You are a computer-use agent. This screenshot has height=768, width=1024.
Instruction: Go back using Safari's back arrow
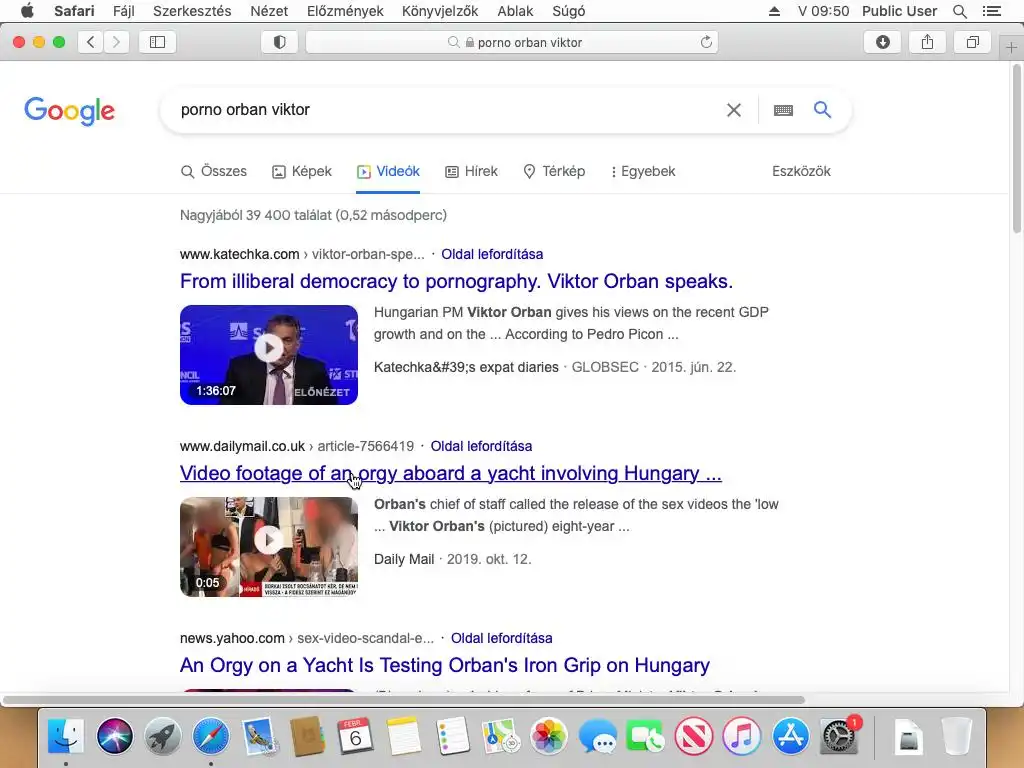coord(91,42)
